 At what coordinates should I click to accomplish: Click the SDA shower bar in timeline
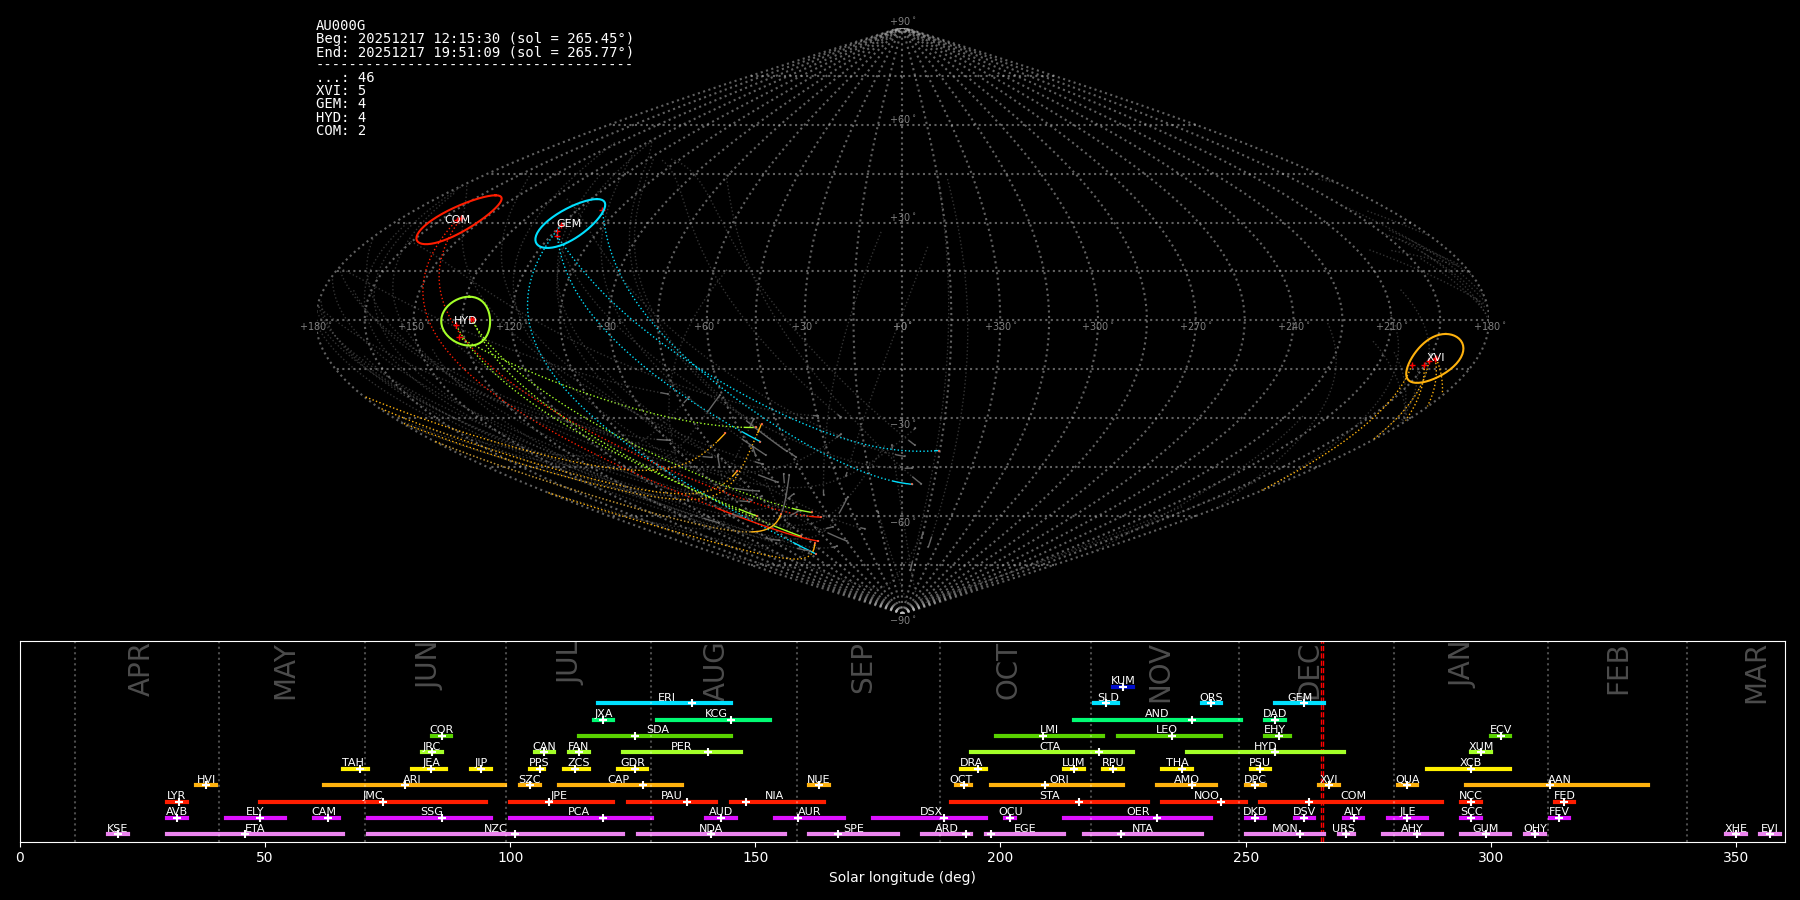655,736
